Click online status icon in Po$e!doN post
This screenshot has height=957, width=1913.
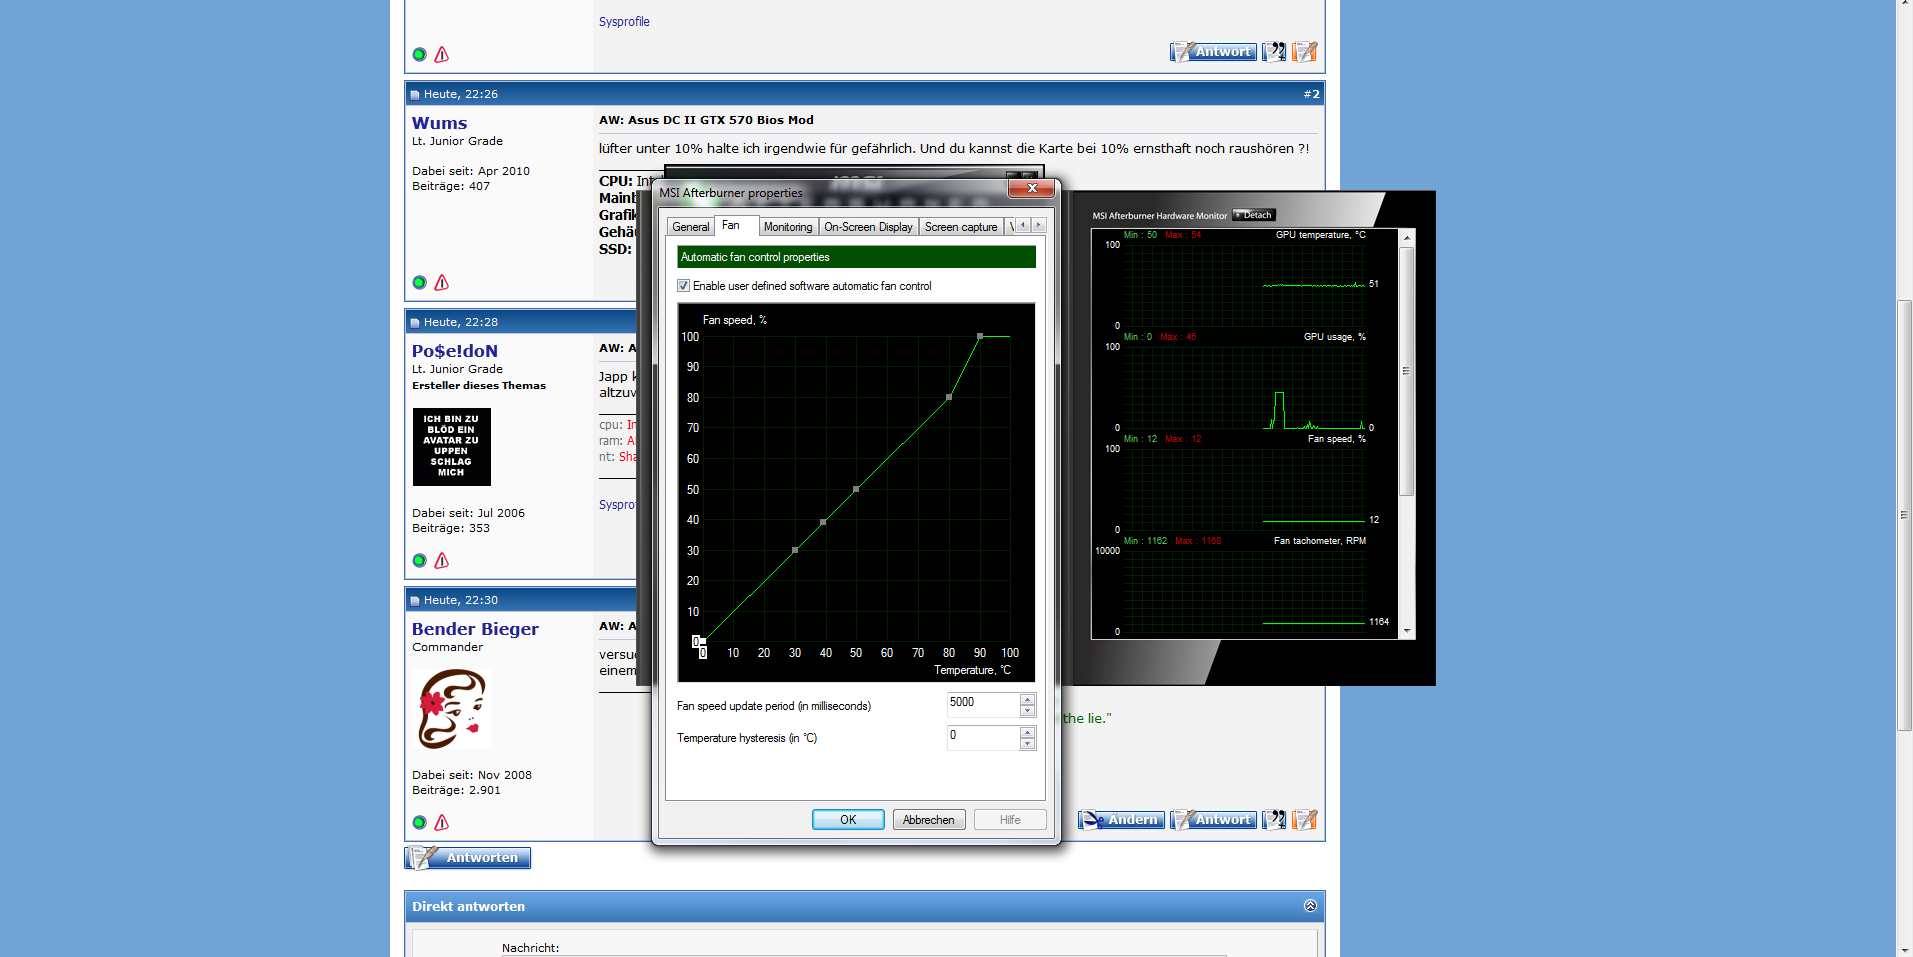[x=419, y=561]
